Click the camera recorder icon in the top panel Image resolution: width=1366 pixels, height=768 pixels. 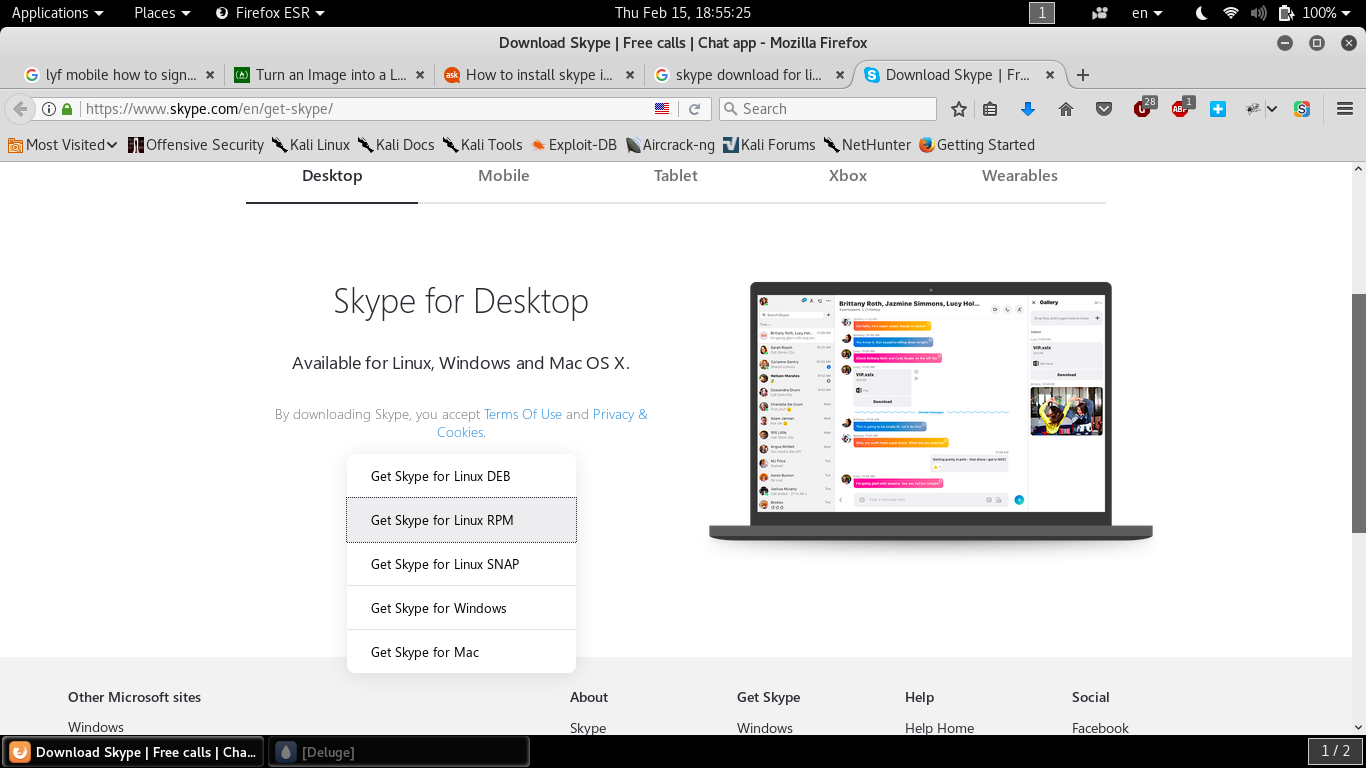pyautogui.click(x=1100, y=13)
